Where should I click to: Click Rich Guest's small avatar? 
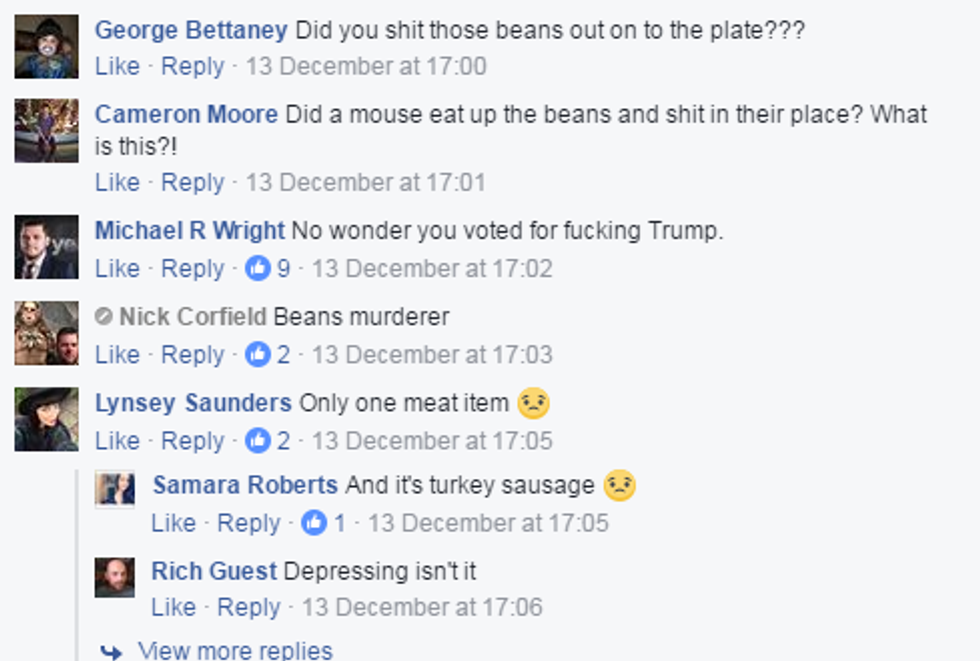coord(114,577)
